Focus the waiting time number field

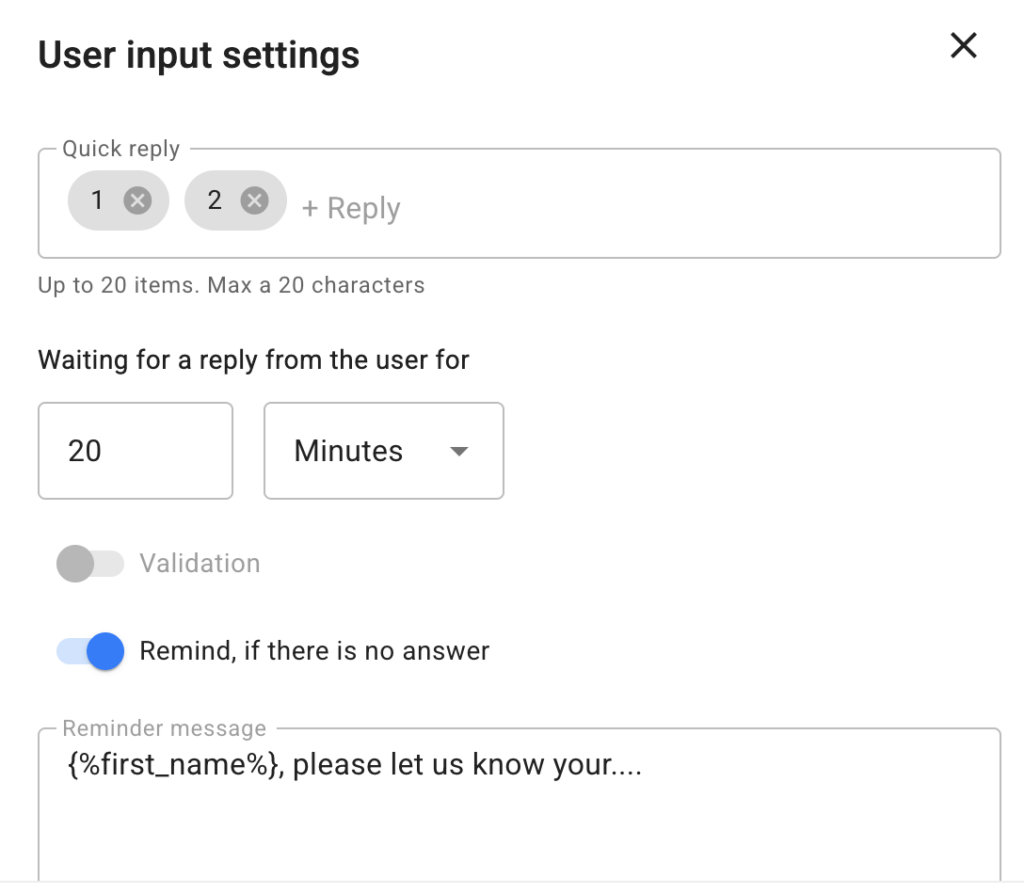click(x=135, y=451)
